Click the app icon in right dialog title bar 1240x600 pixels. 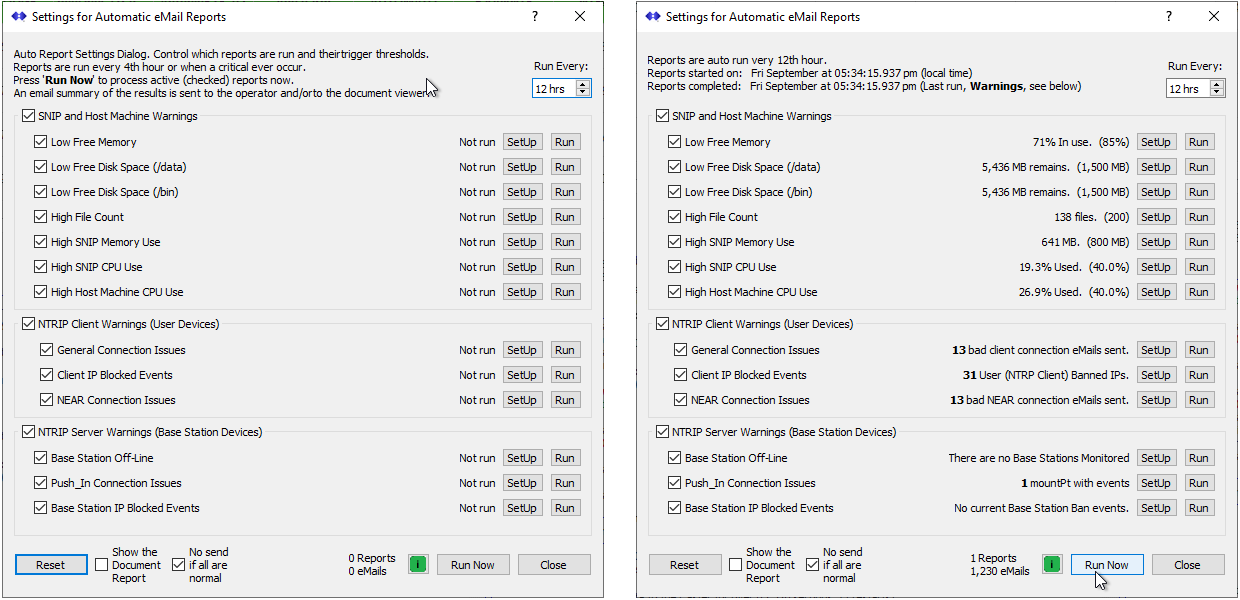point(653,17)
